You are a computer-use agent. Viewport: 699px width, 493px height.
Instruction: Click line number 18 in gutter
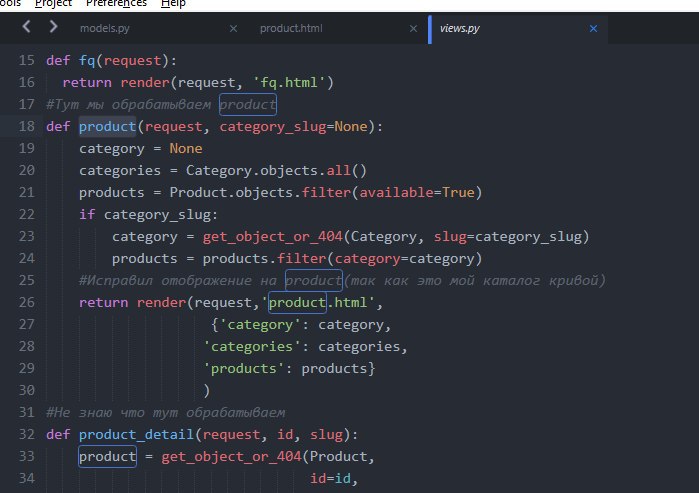tap(27, 127)
